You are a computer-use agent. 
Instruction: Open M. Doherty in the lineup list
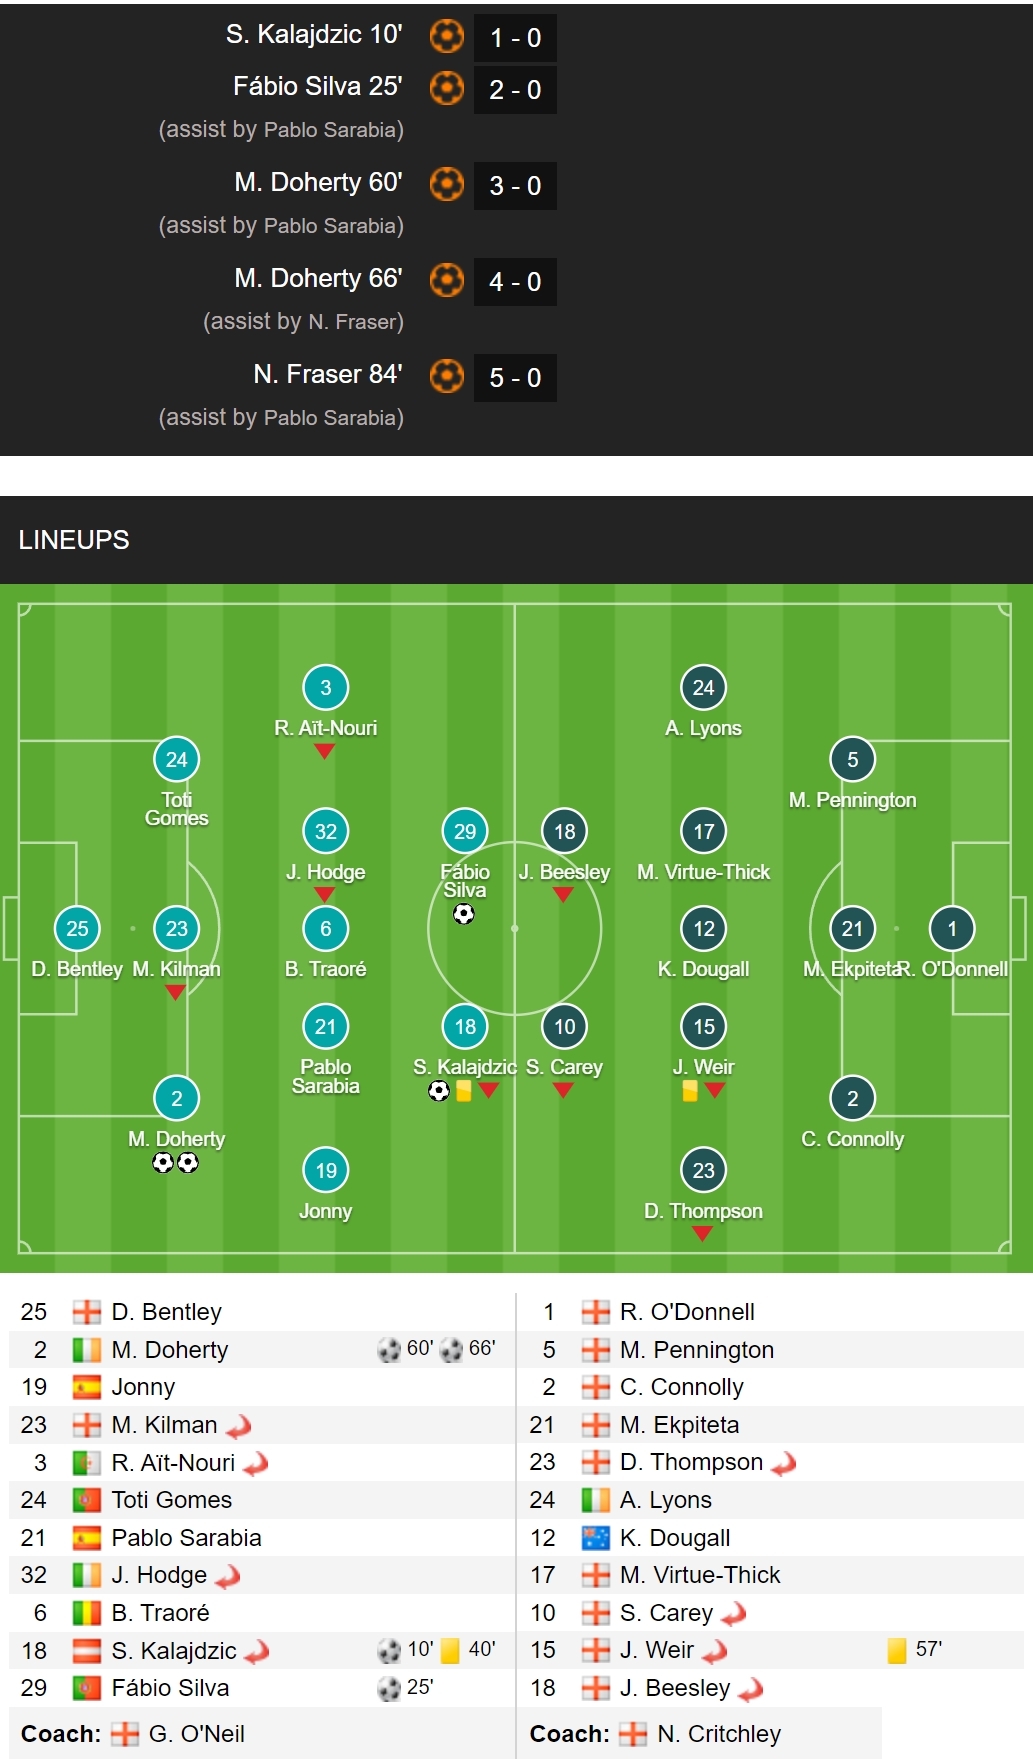tap(170, 1350)
